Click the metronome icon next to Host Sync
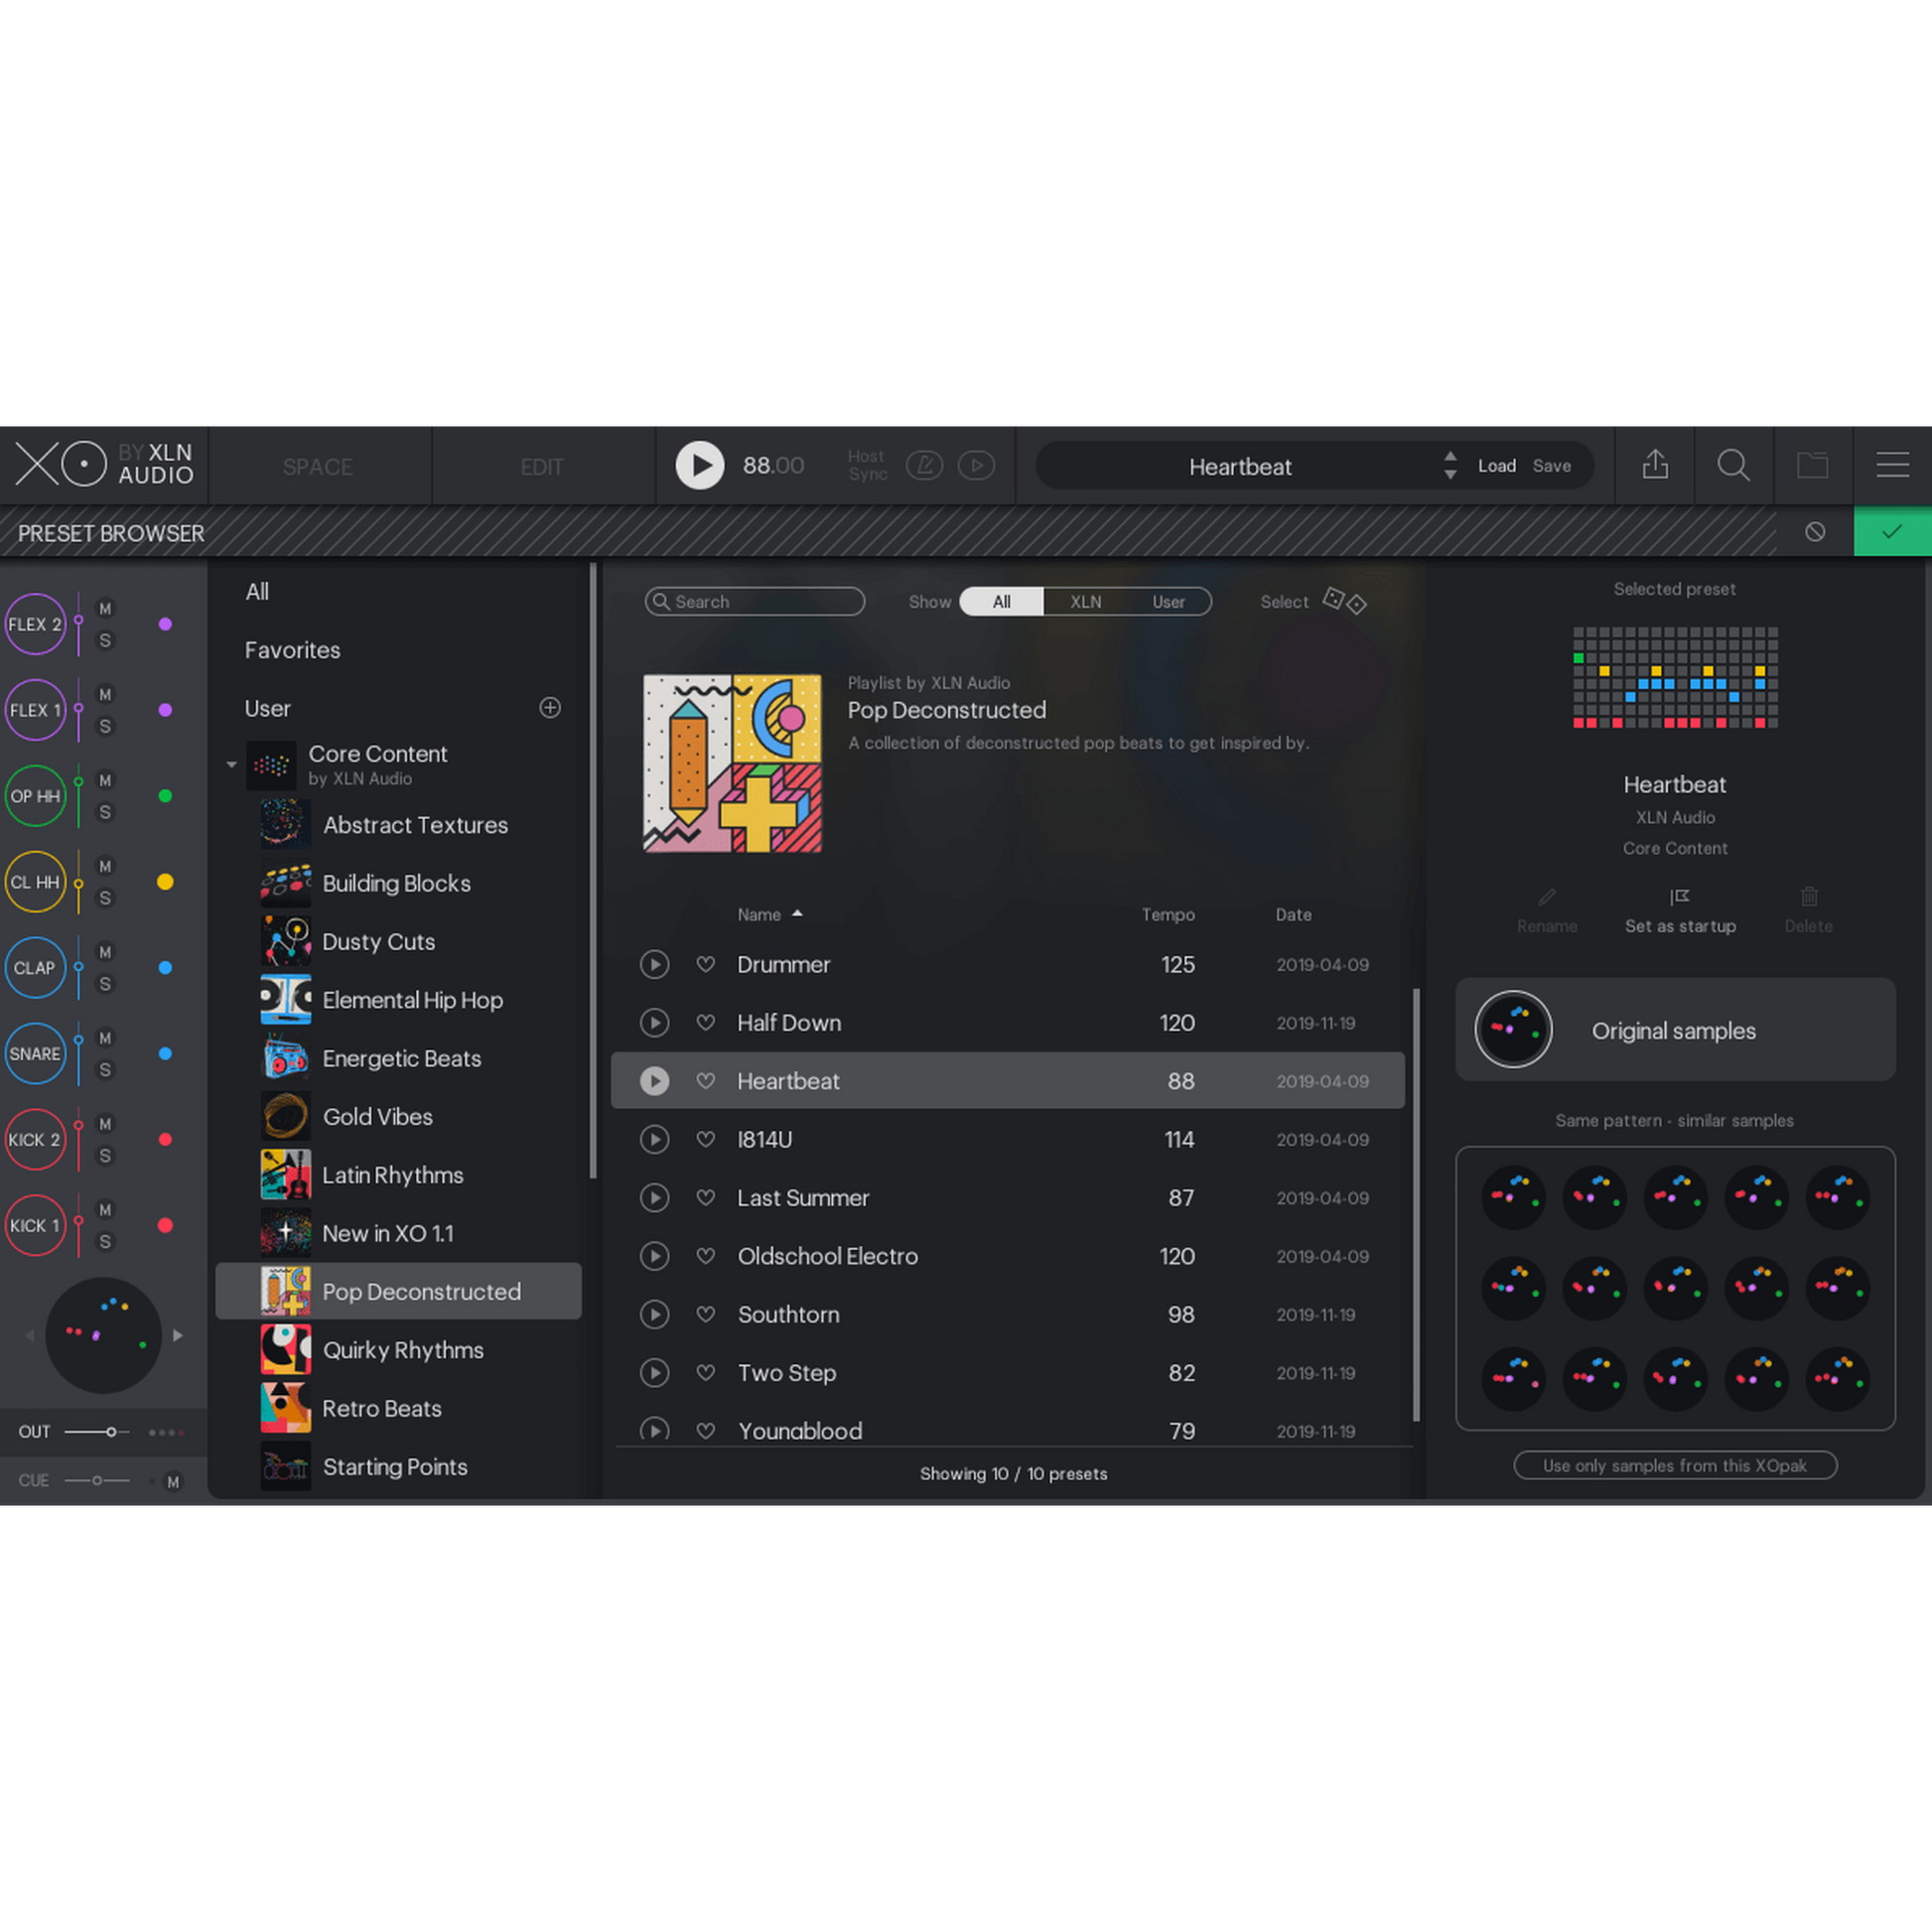1932x1932 pixels. 924,465
